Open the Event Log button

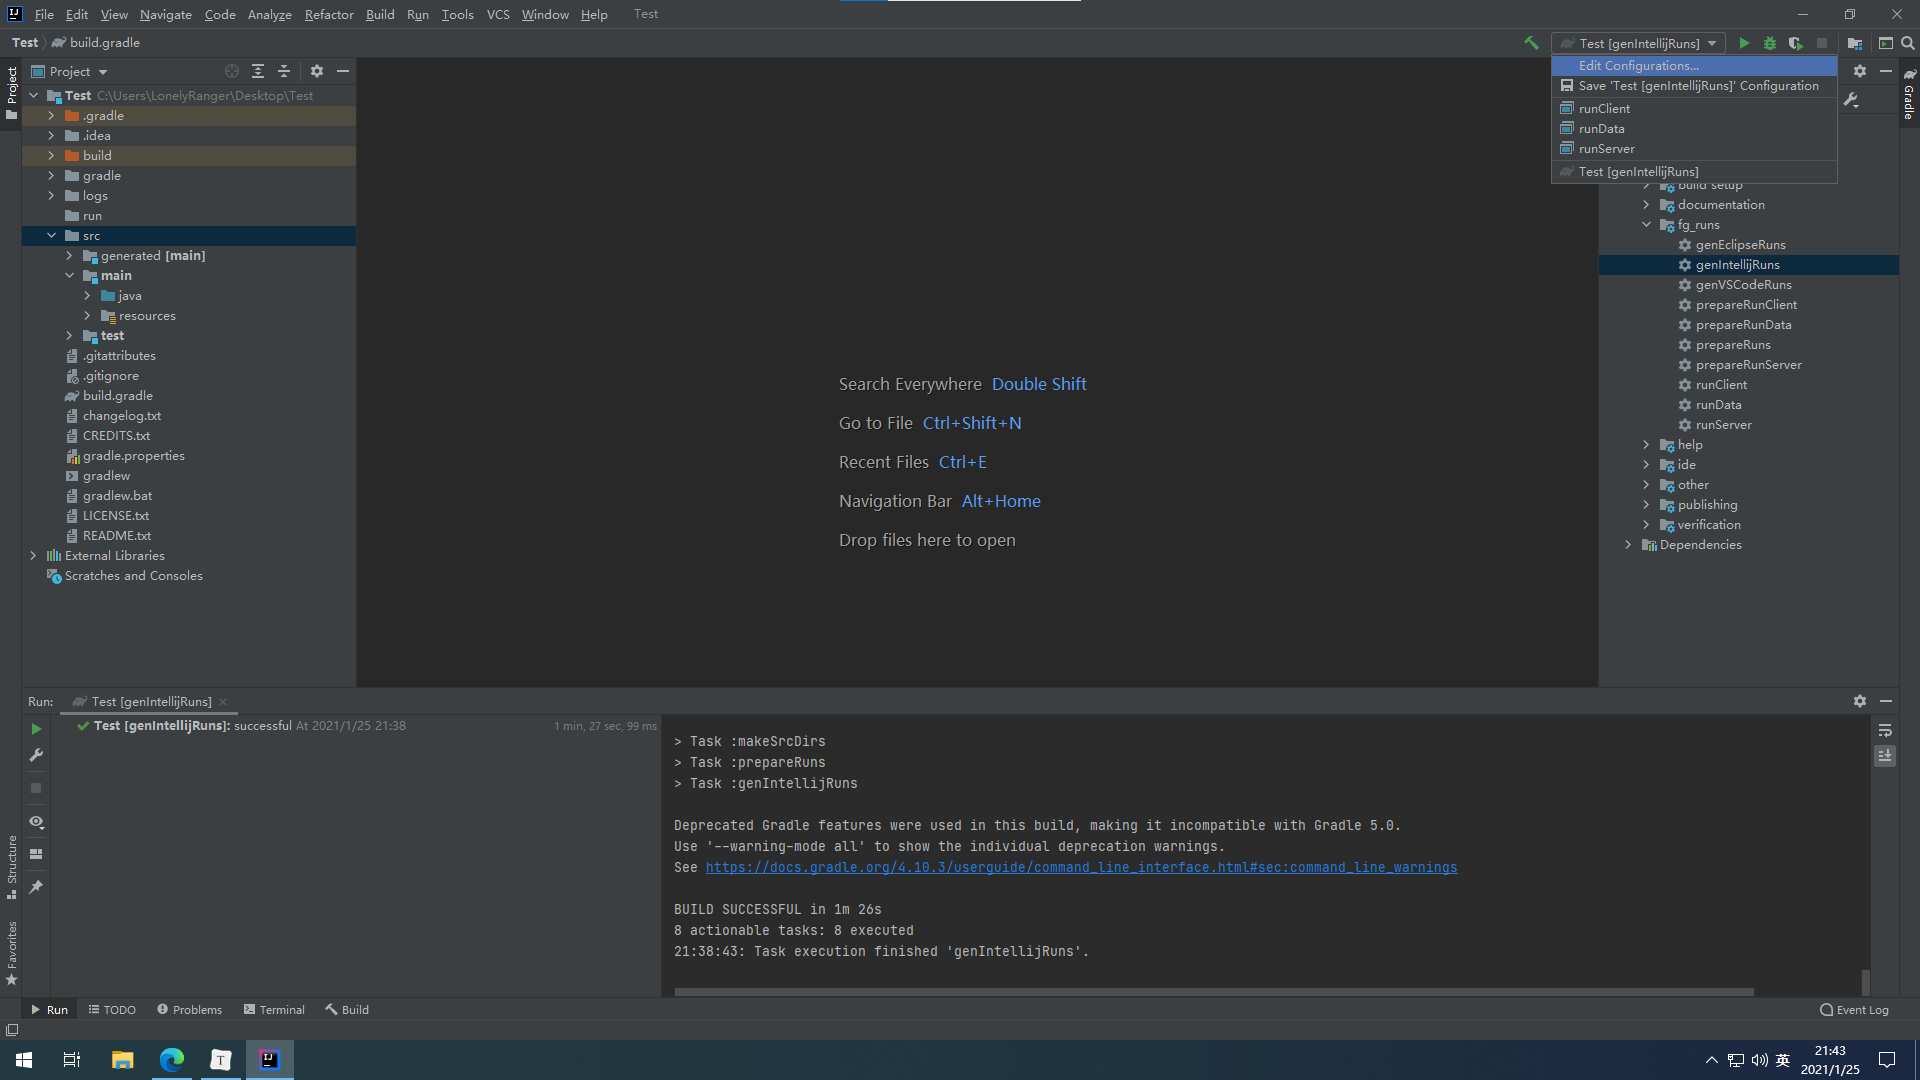(1855, 1010)
